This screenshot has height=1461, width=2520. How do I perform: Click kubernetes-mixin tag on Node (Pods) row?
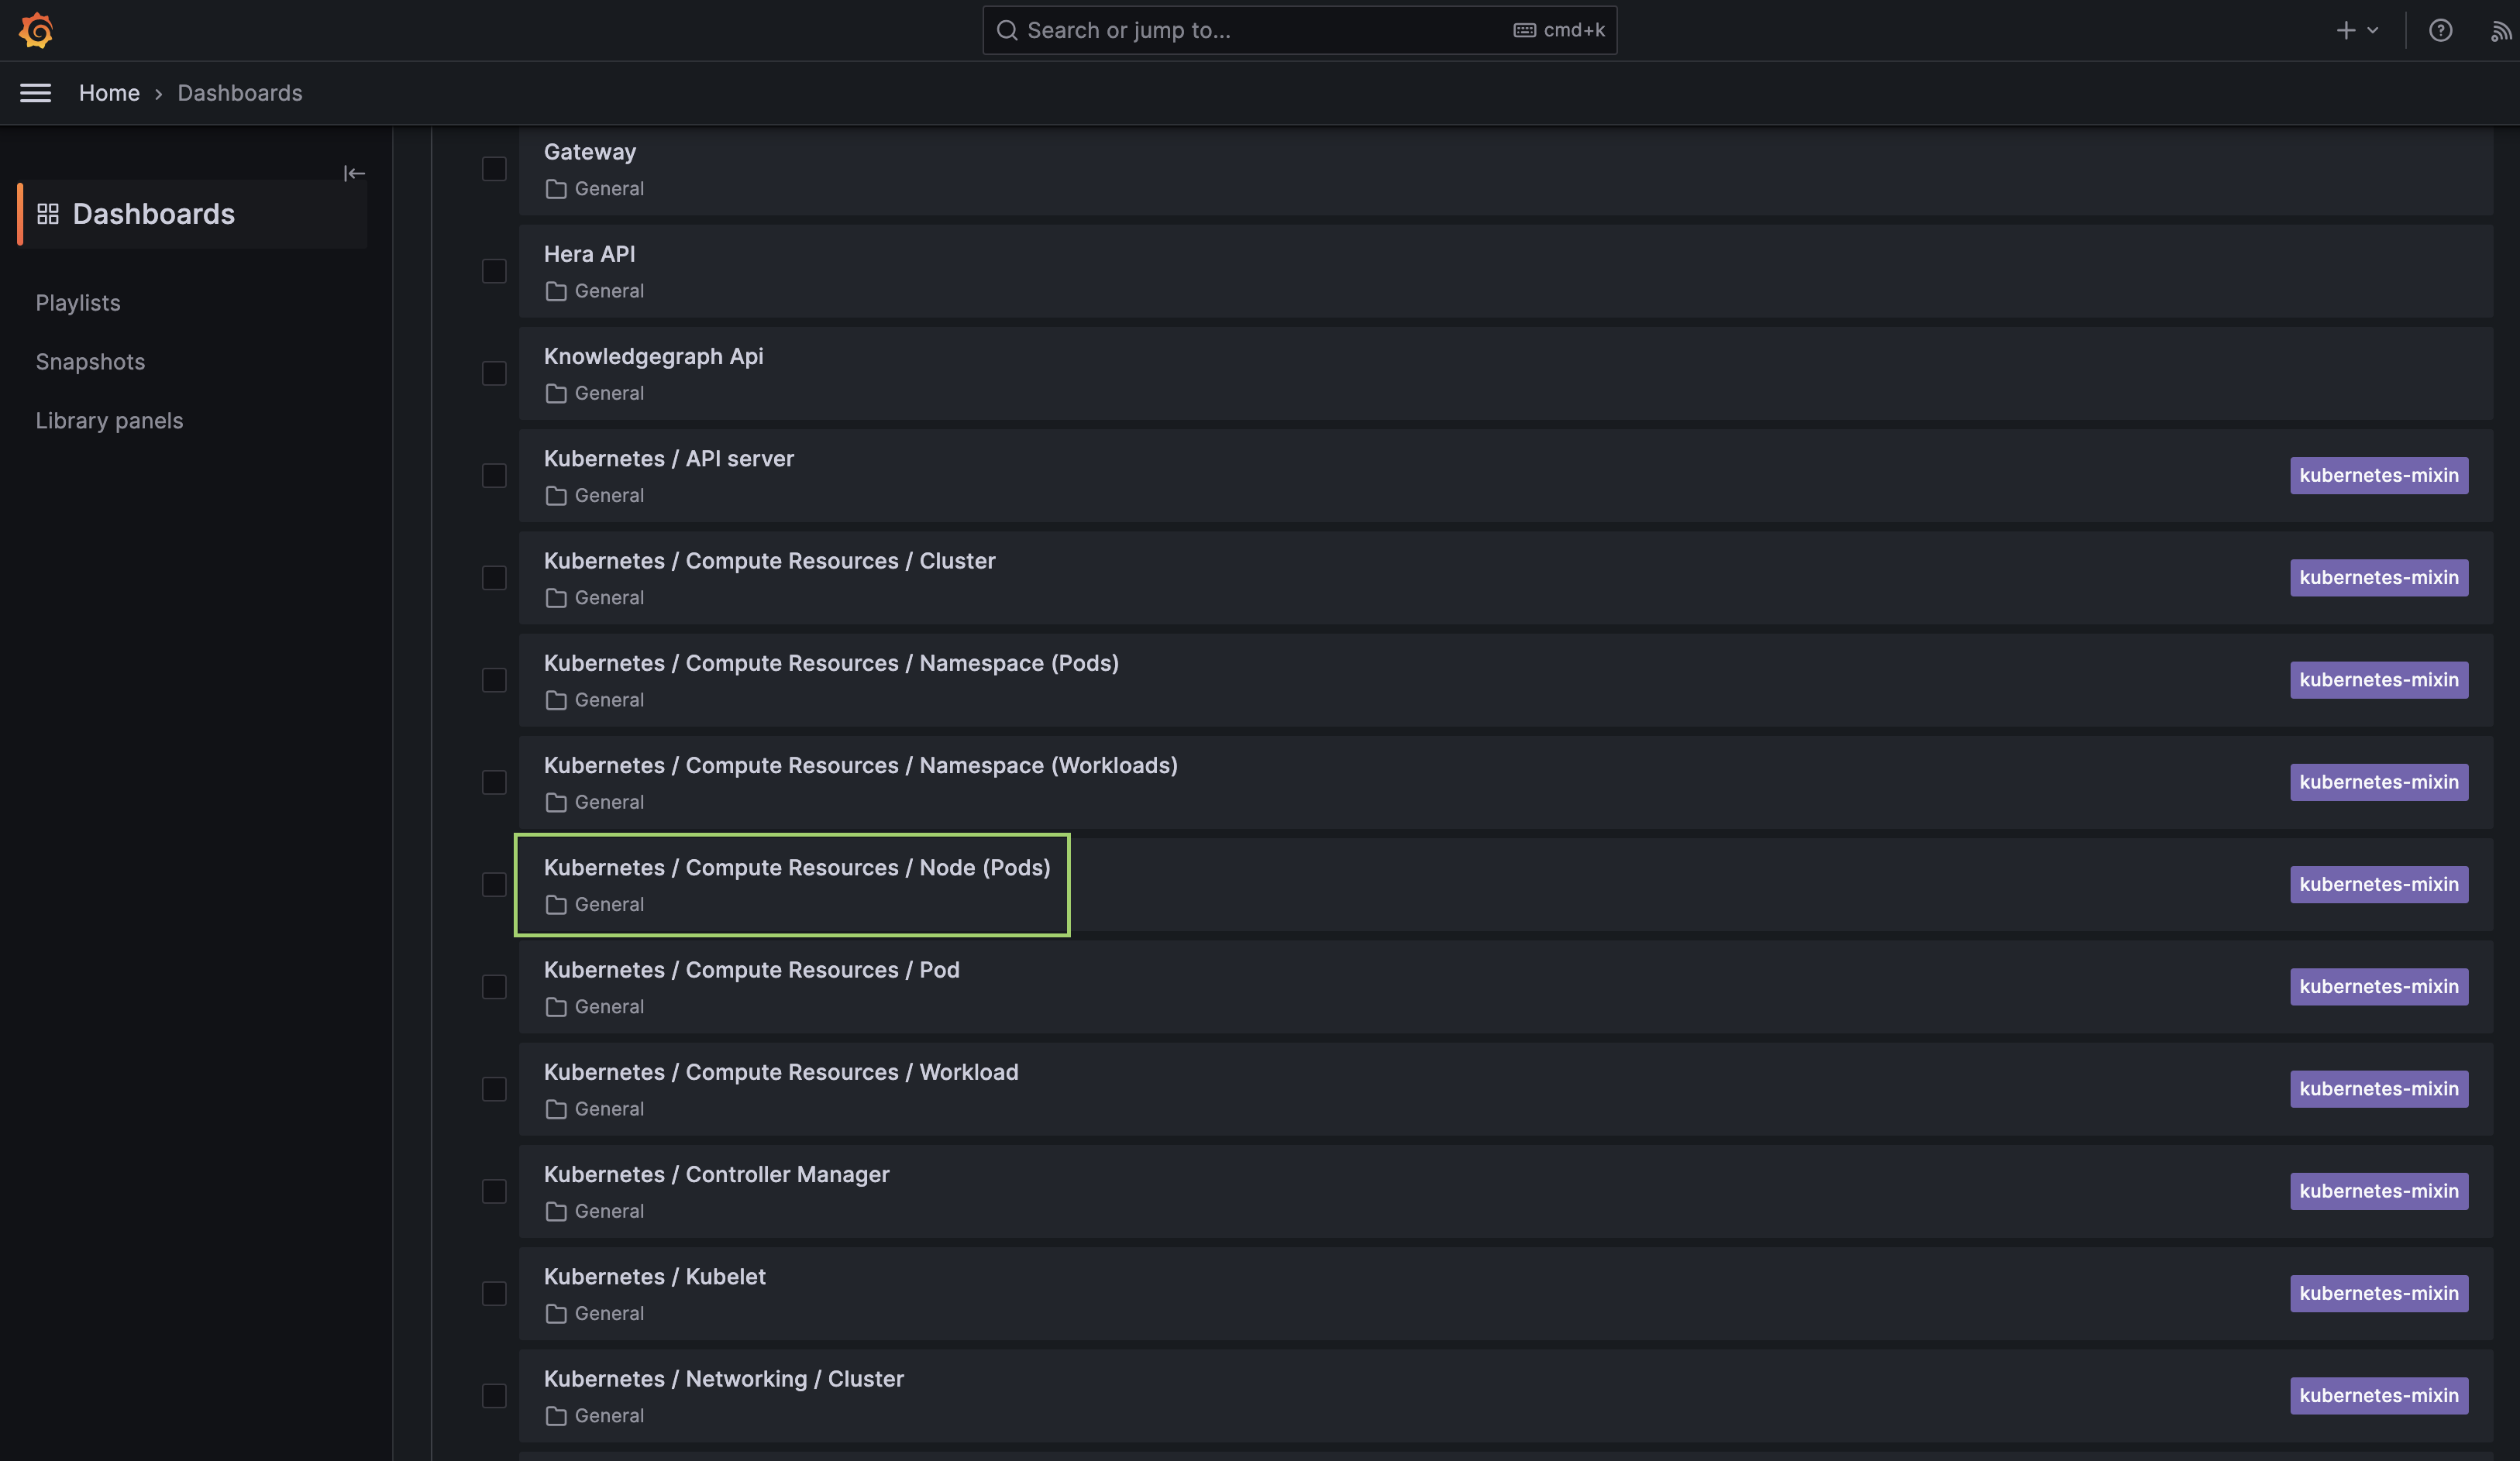coord(2379,885)
